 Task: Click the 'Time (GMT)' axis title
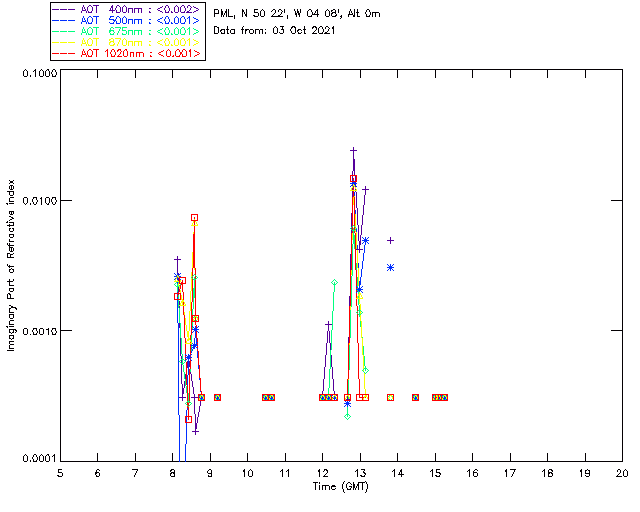click(x=341, y=487)
